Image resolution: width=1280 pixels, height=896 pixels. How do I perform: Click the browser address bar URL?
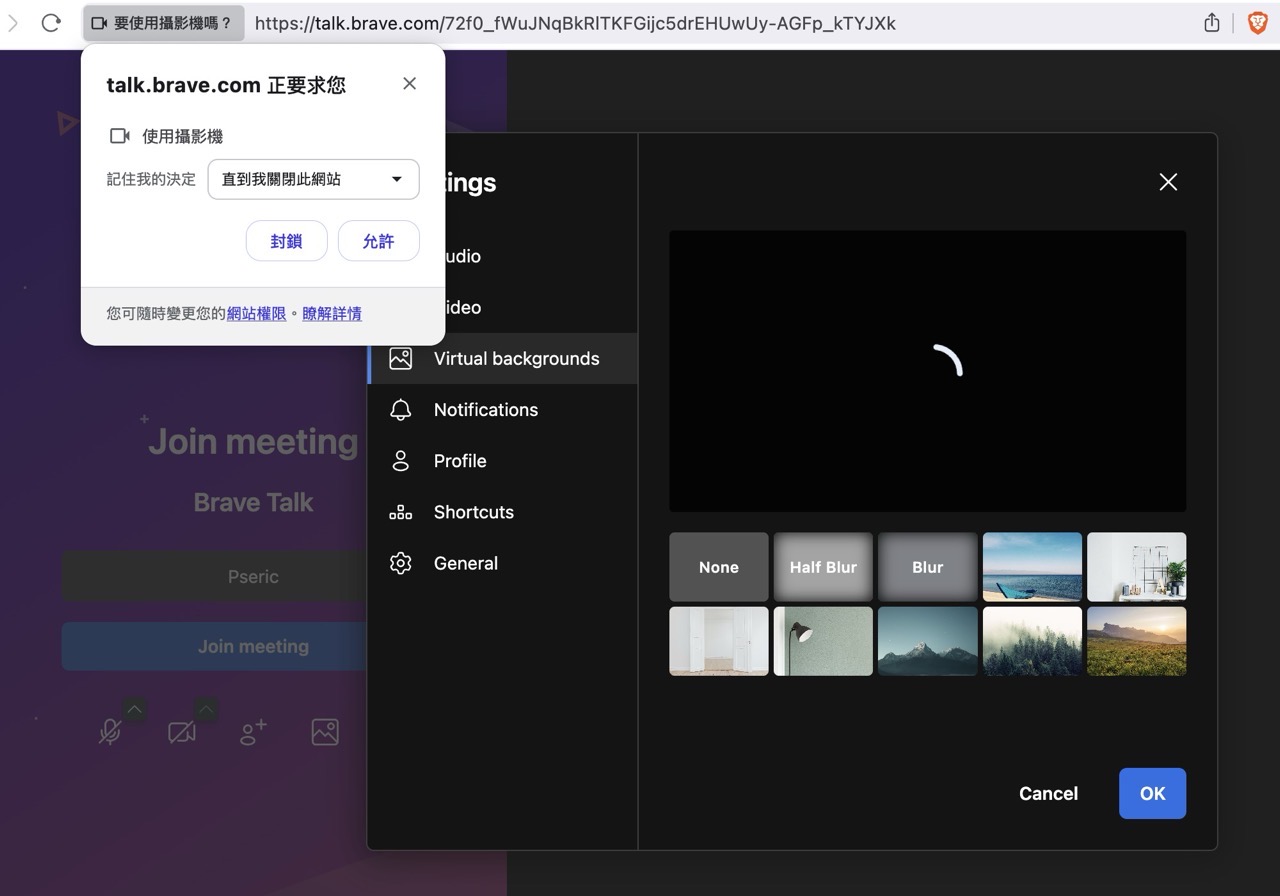coord(575,23)
